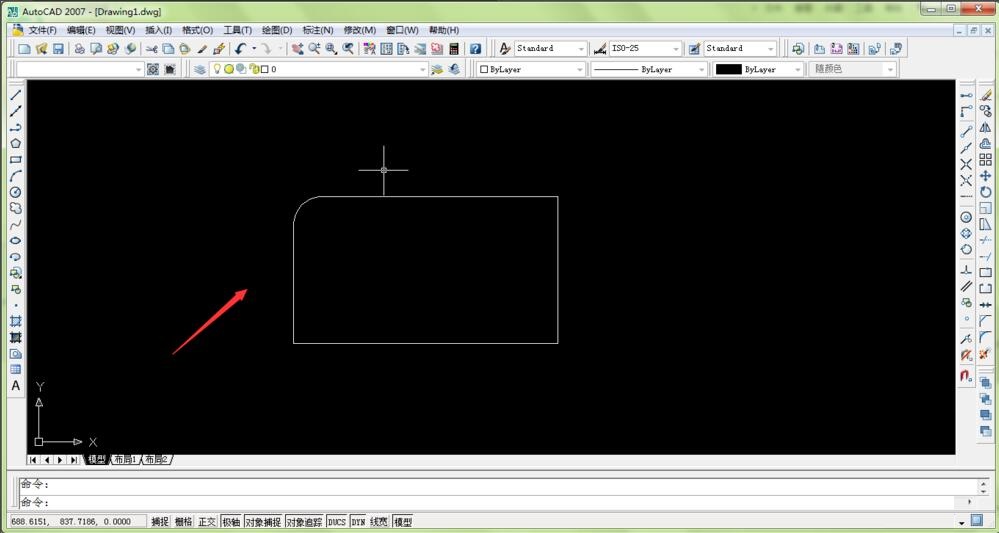
Task: Select the Move tool in modify toolbar
Action: coord(985,176)
